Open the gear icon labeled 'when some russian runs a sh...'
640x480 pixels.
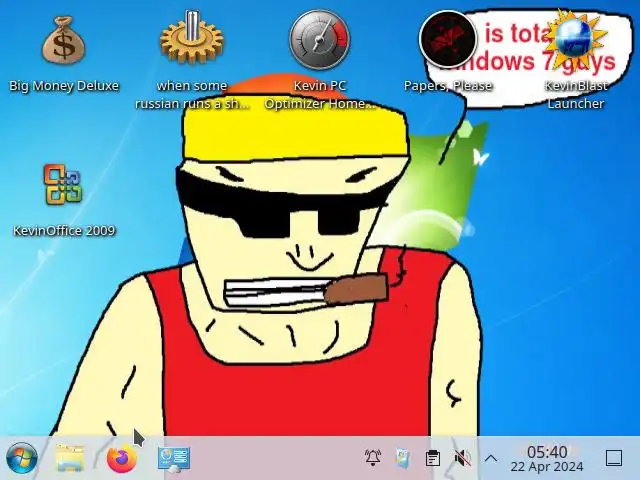click(x=191, y=38)
